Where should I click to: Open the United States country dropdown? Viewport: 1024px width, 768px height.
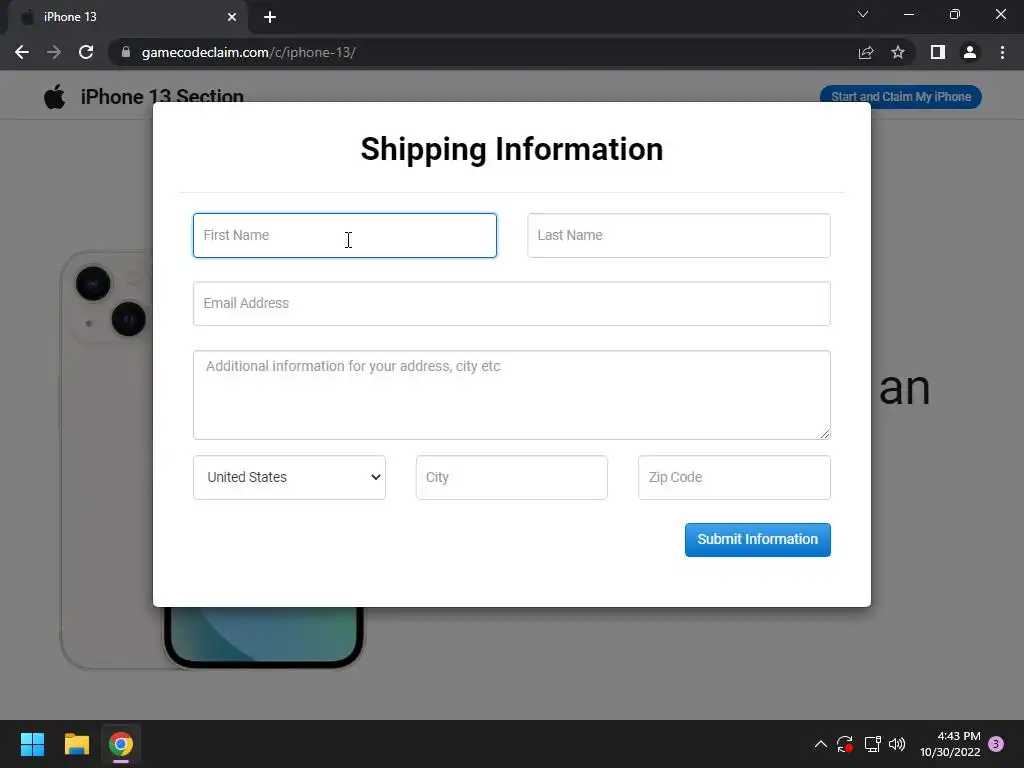coord(289,477)
